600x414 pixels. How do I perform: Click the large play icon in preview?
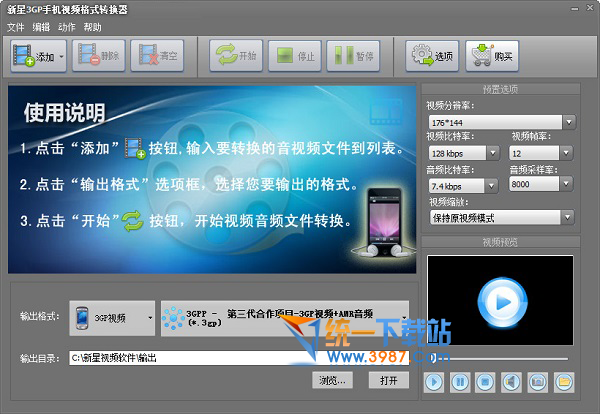pyautogui.click(x=499, y=297)
